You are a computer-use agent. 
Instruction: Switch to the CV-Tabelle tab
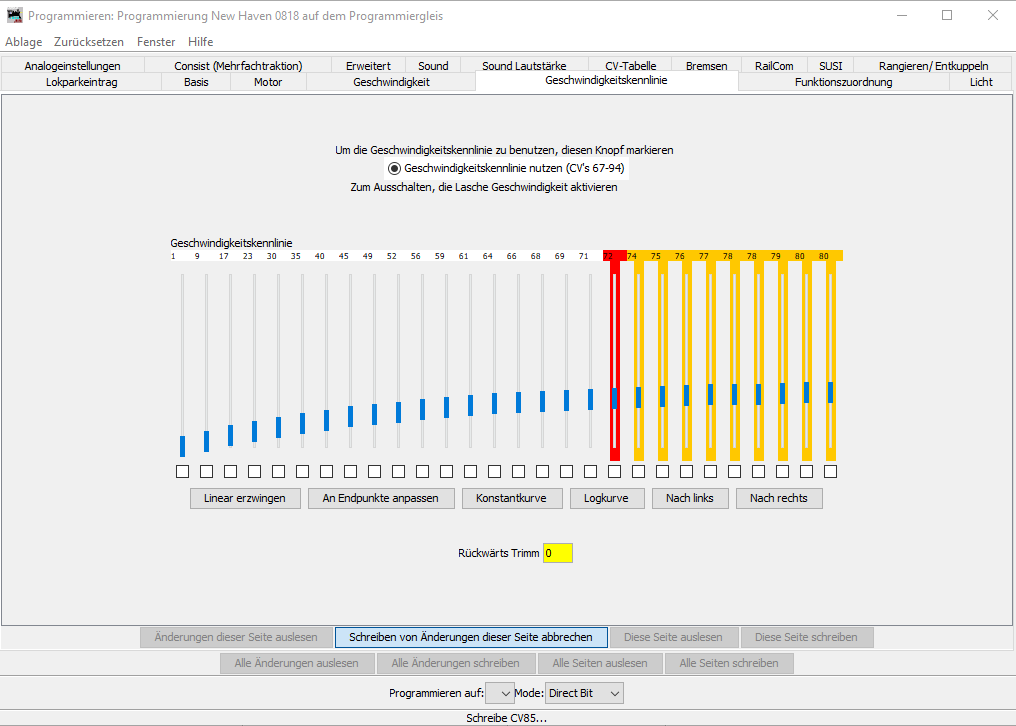point(630,66)
